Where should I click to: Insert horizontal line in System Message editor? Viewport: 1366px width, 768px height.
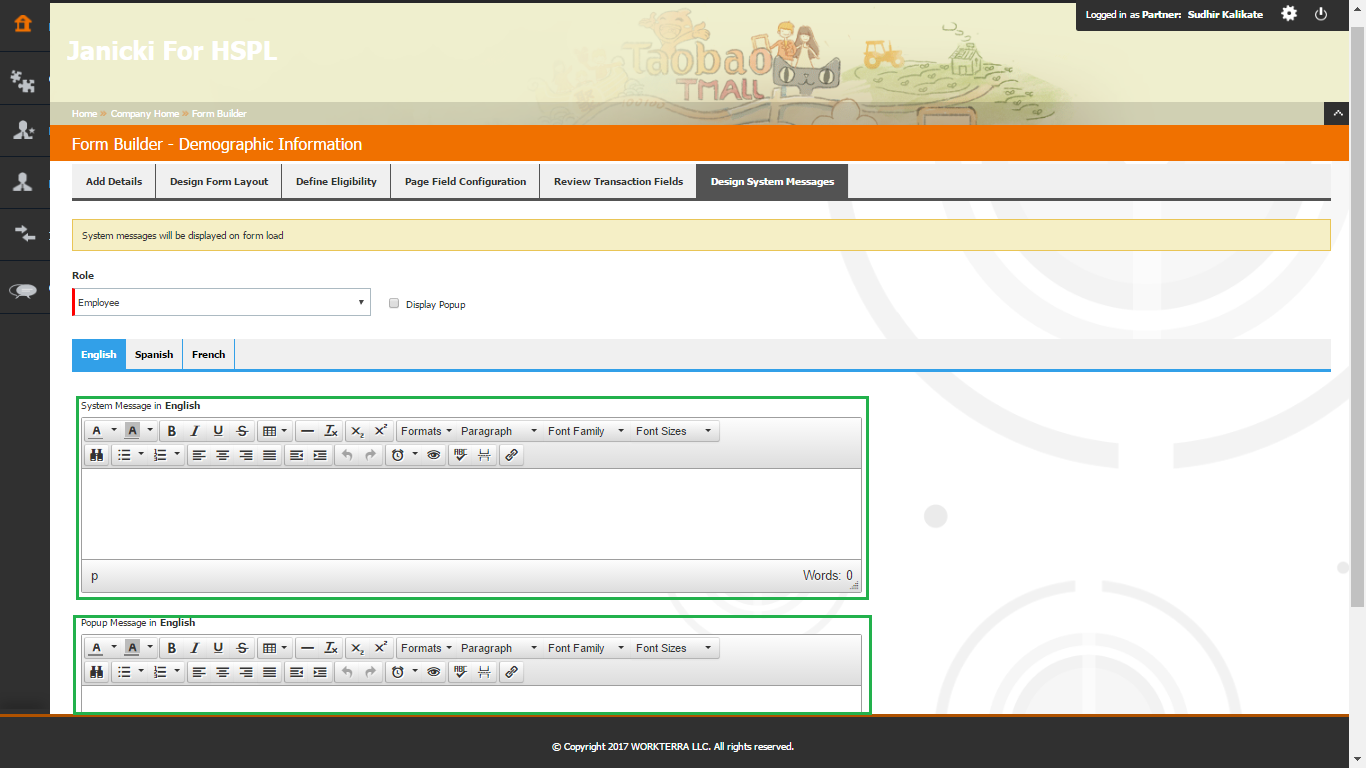point(307,431)
